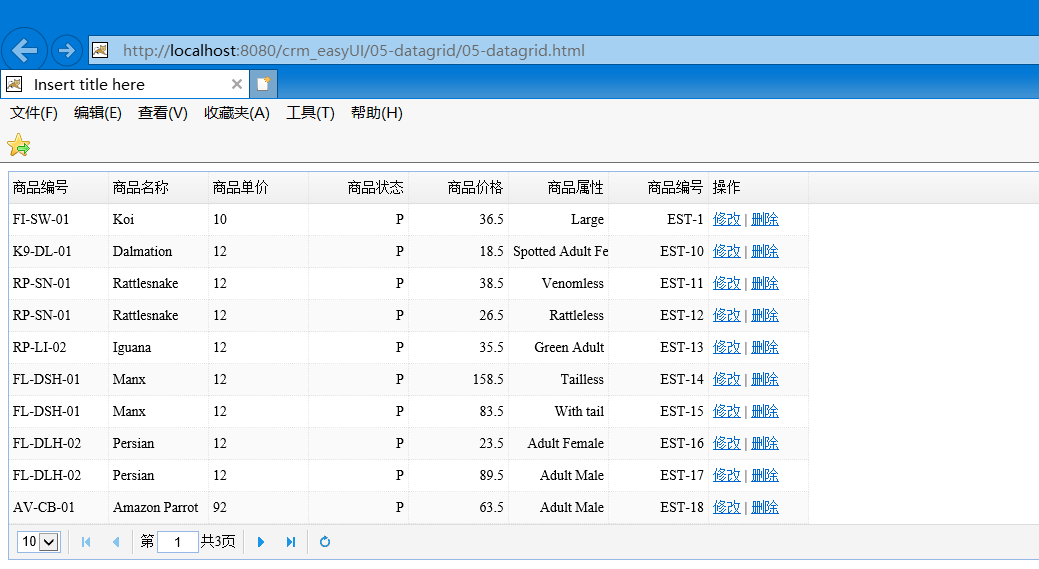Click the add-to-favorites star icon
Image resolution: width=1039 pixels, height=569 pixels.
pyautogui.click(x=19, y=145)
